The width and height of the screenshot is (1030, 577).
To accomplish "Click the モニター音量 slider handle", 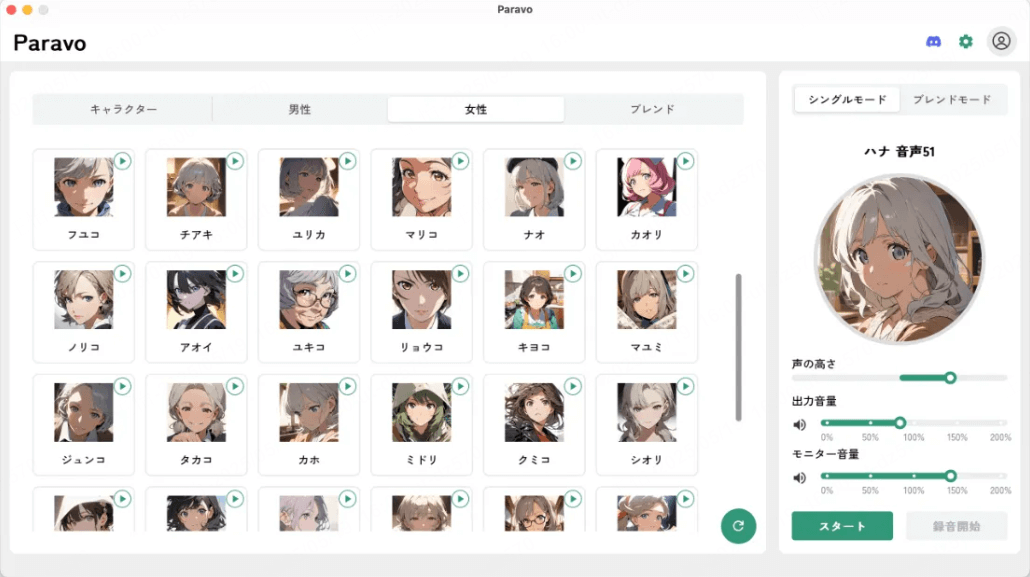I will (950, 476).
